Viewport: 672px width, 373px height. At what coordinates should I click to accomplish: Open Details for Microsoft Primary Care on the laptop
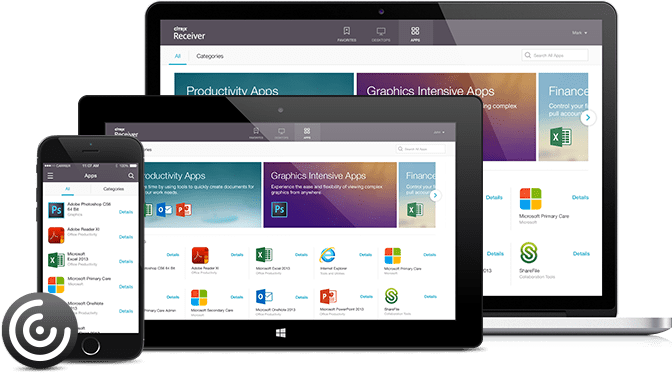(580, 198)
